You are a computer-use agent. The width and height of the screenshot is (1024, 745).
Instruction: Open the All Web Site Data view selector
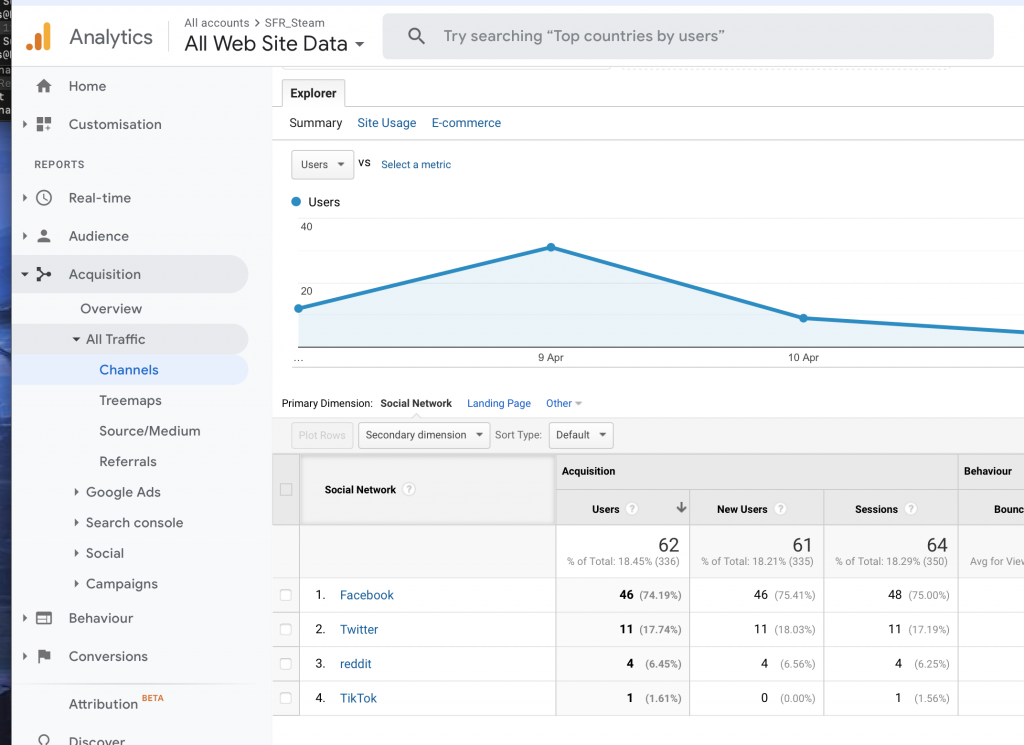click(274, 43)
